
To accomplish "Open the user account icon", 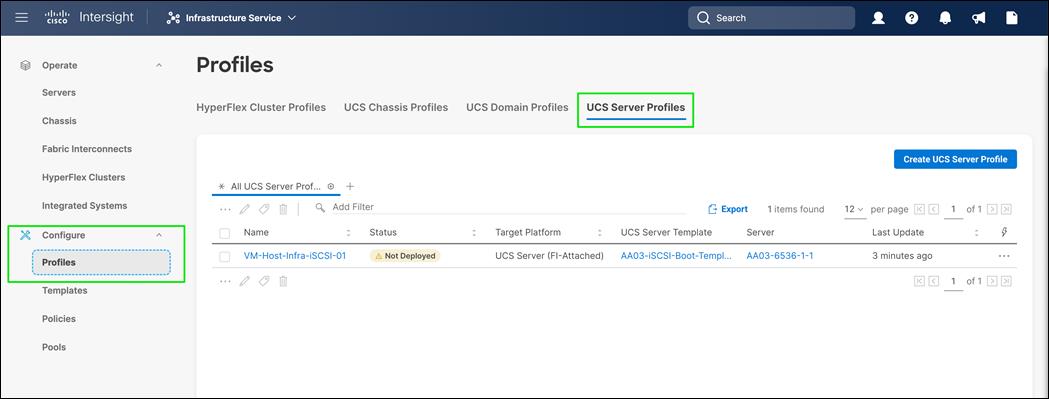I will pos(878,18).
